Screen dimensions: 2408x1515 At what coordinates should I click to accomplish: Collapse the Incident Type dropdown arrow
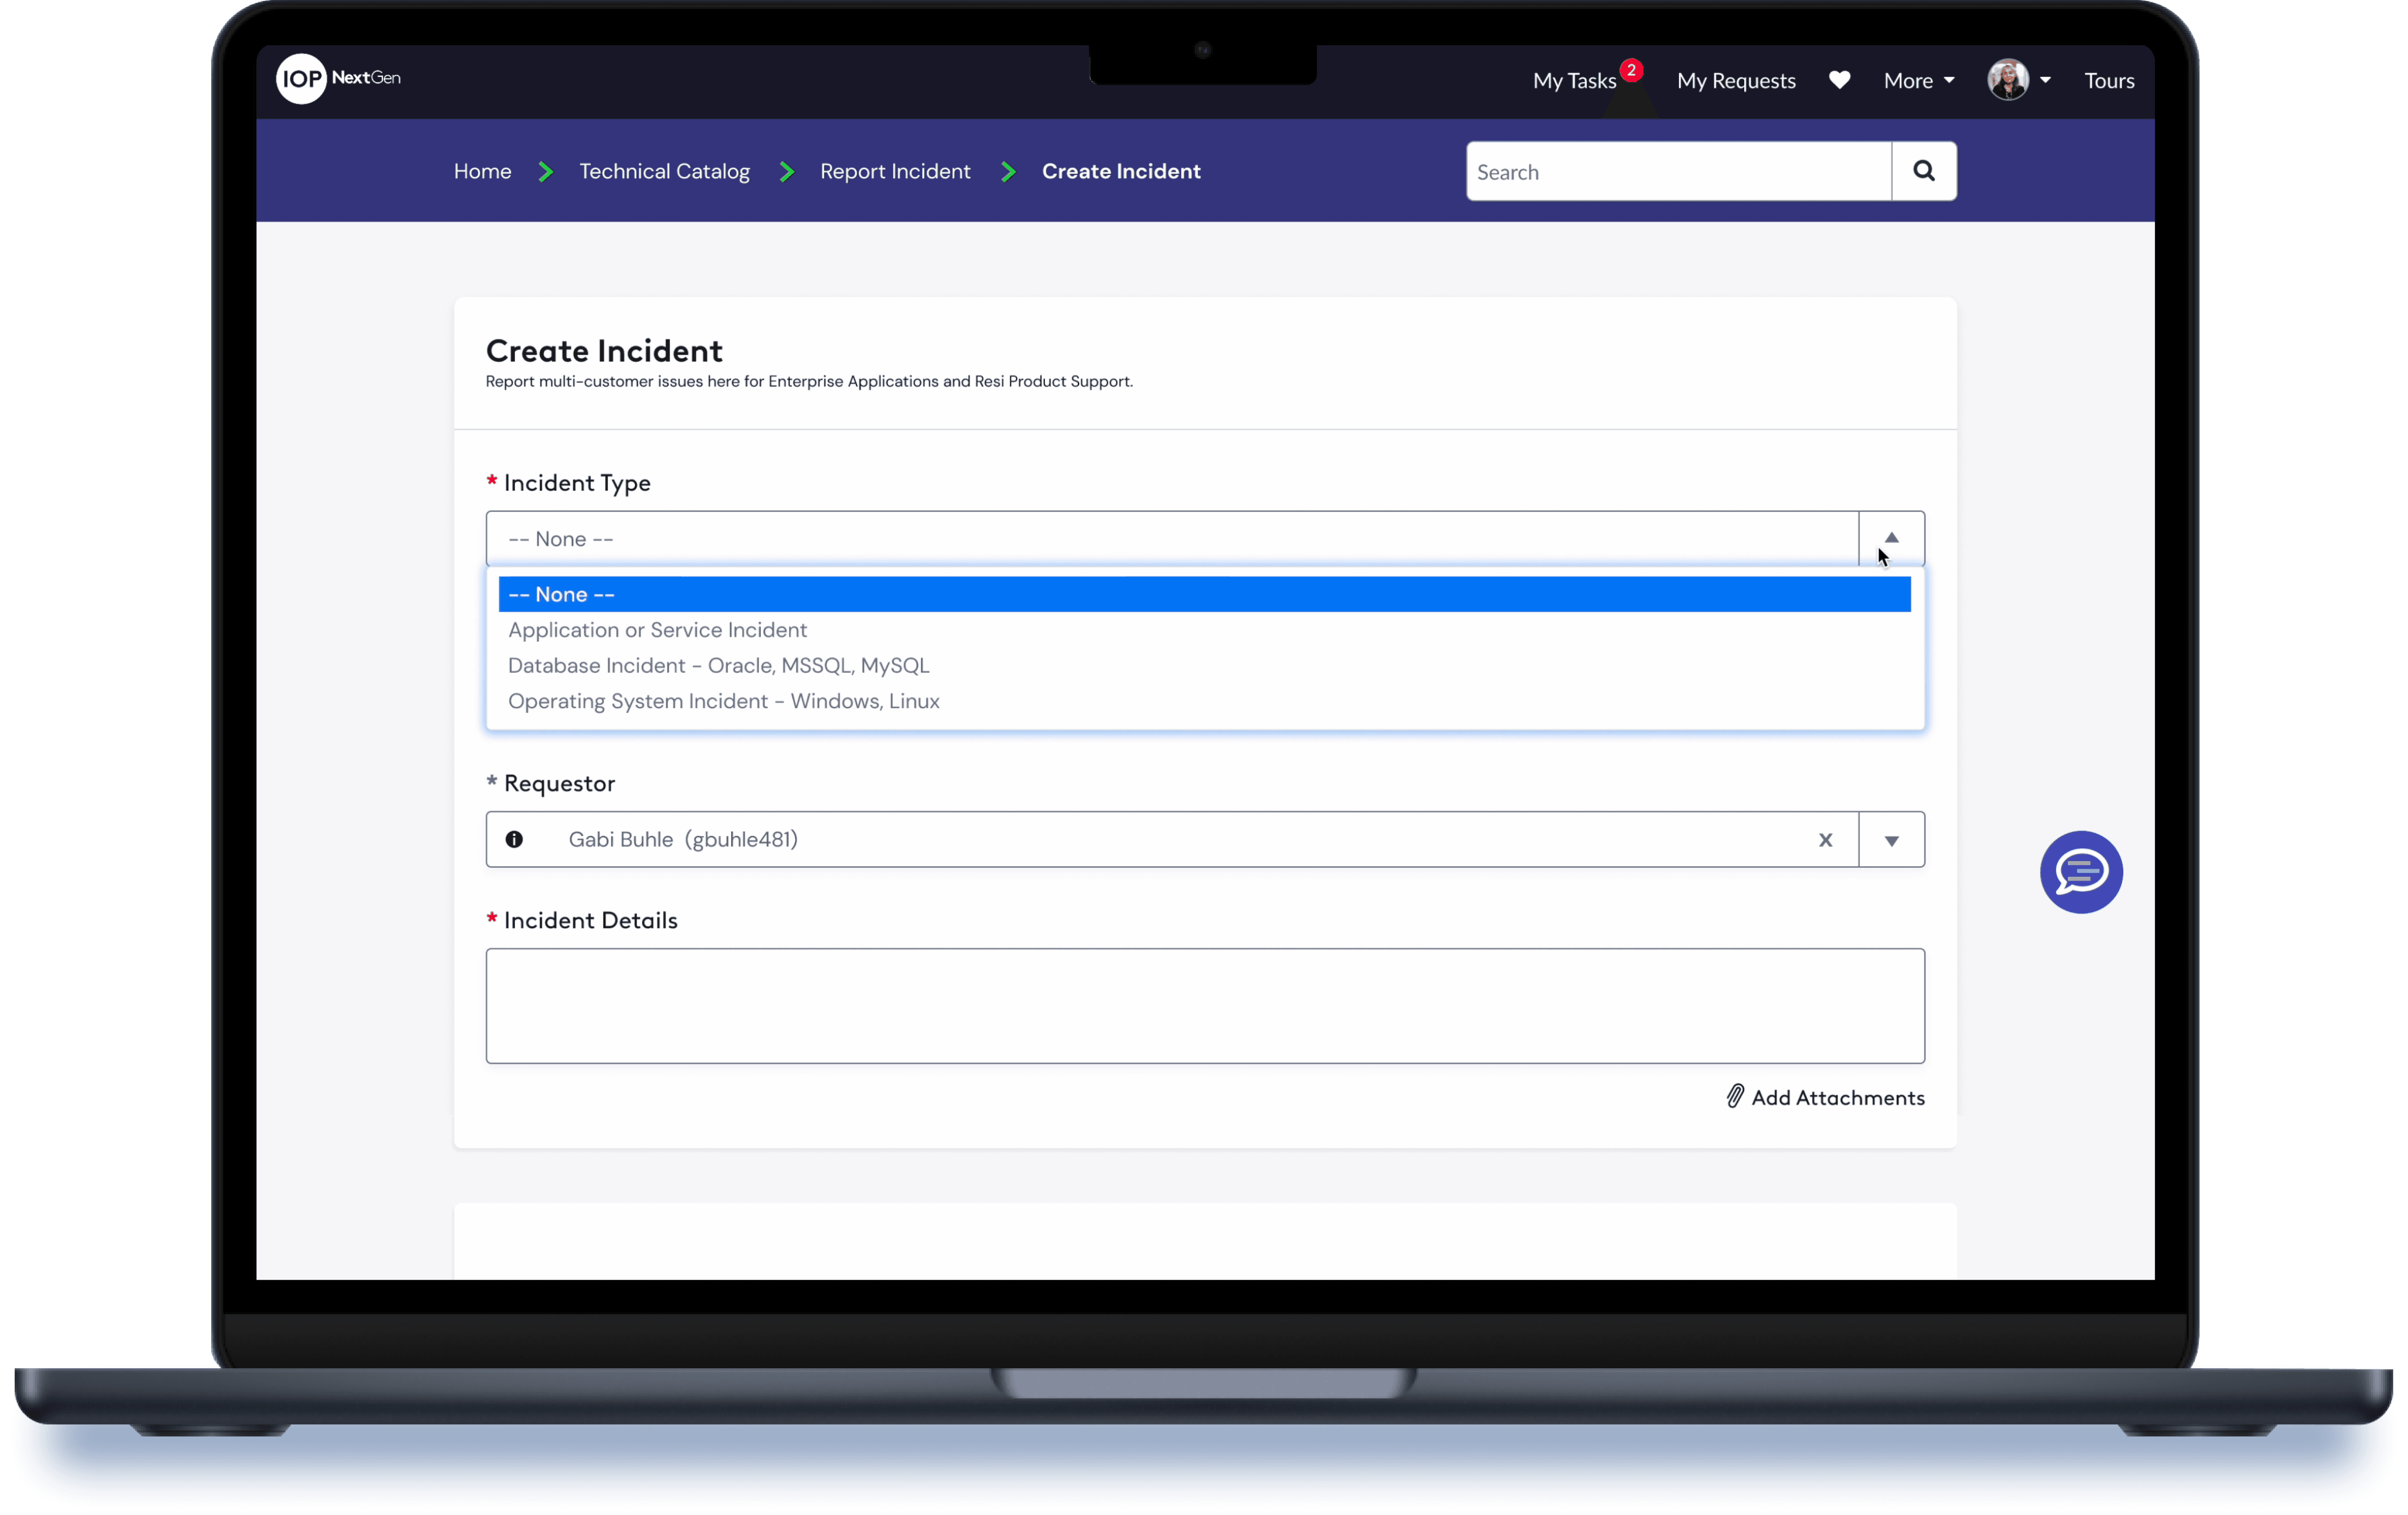1891,539
